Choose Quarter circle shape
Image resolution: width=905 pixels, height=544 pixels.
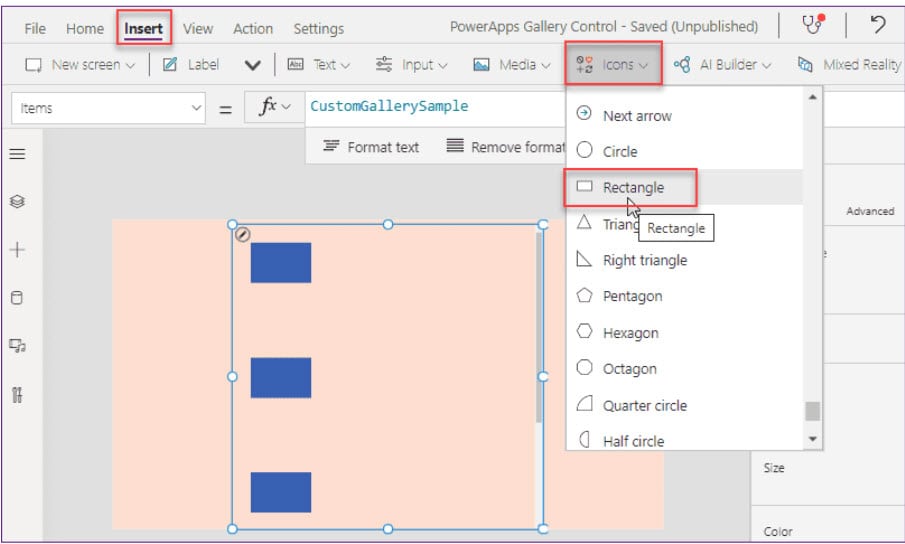coord(685,406)
